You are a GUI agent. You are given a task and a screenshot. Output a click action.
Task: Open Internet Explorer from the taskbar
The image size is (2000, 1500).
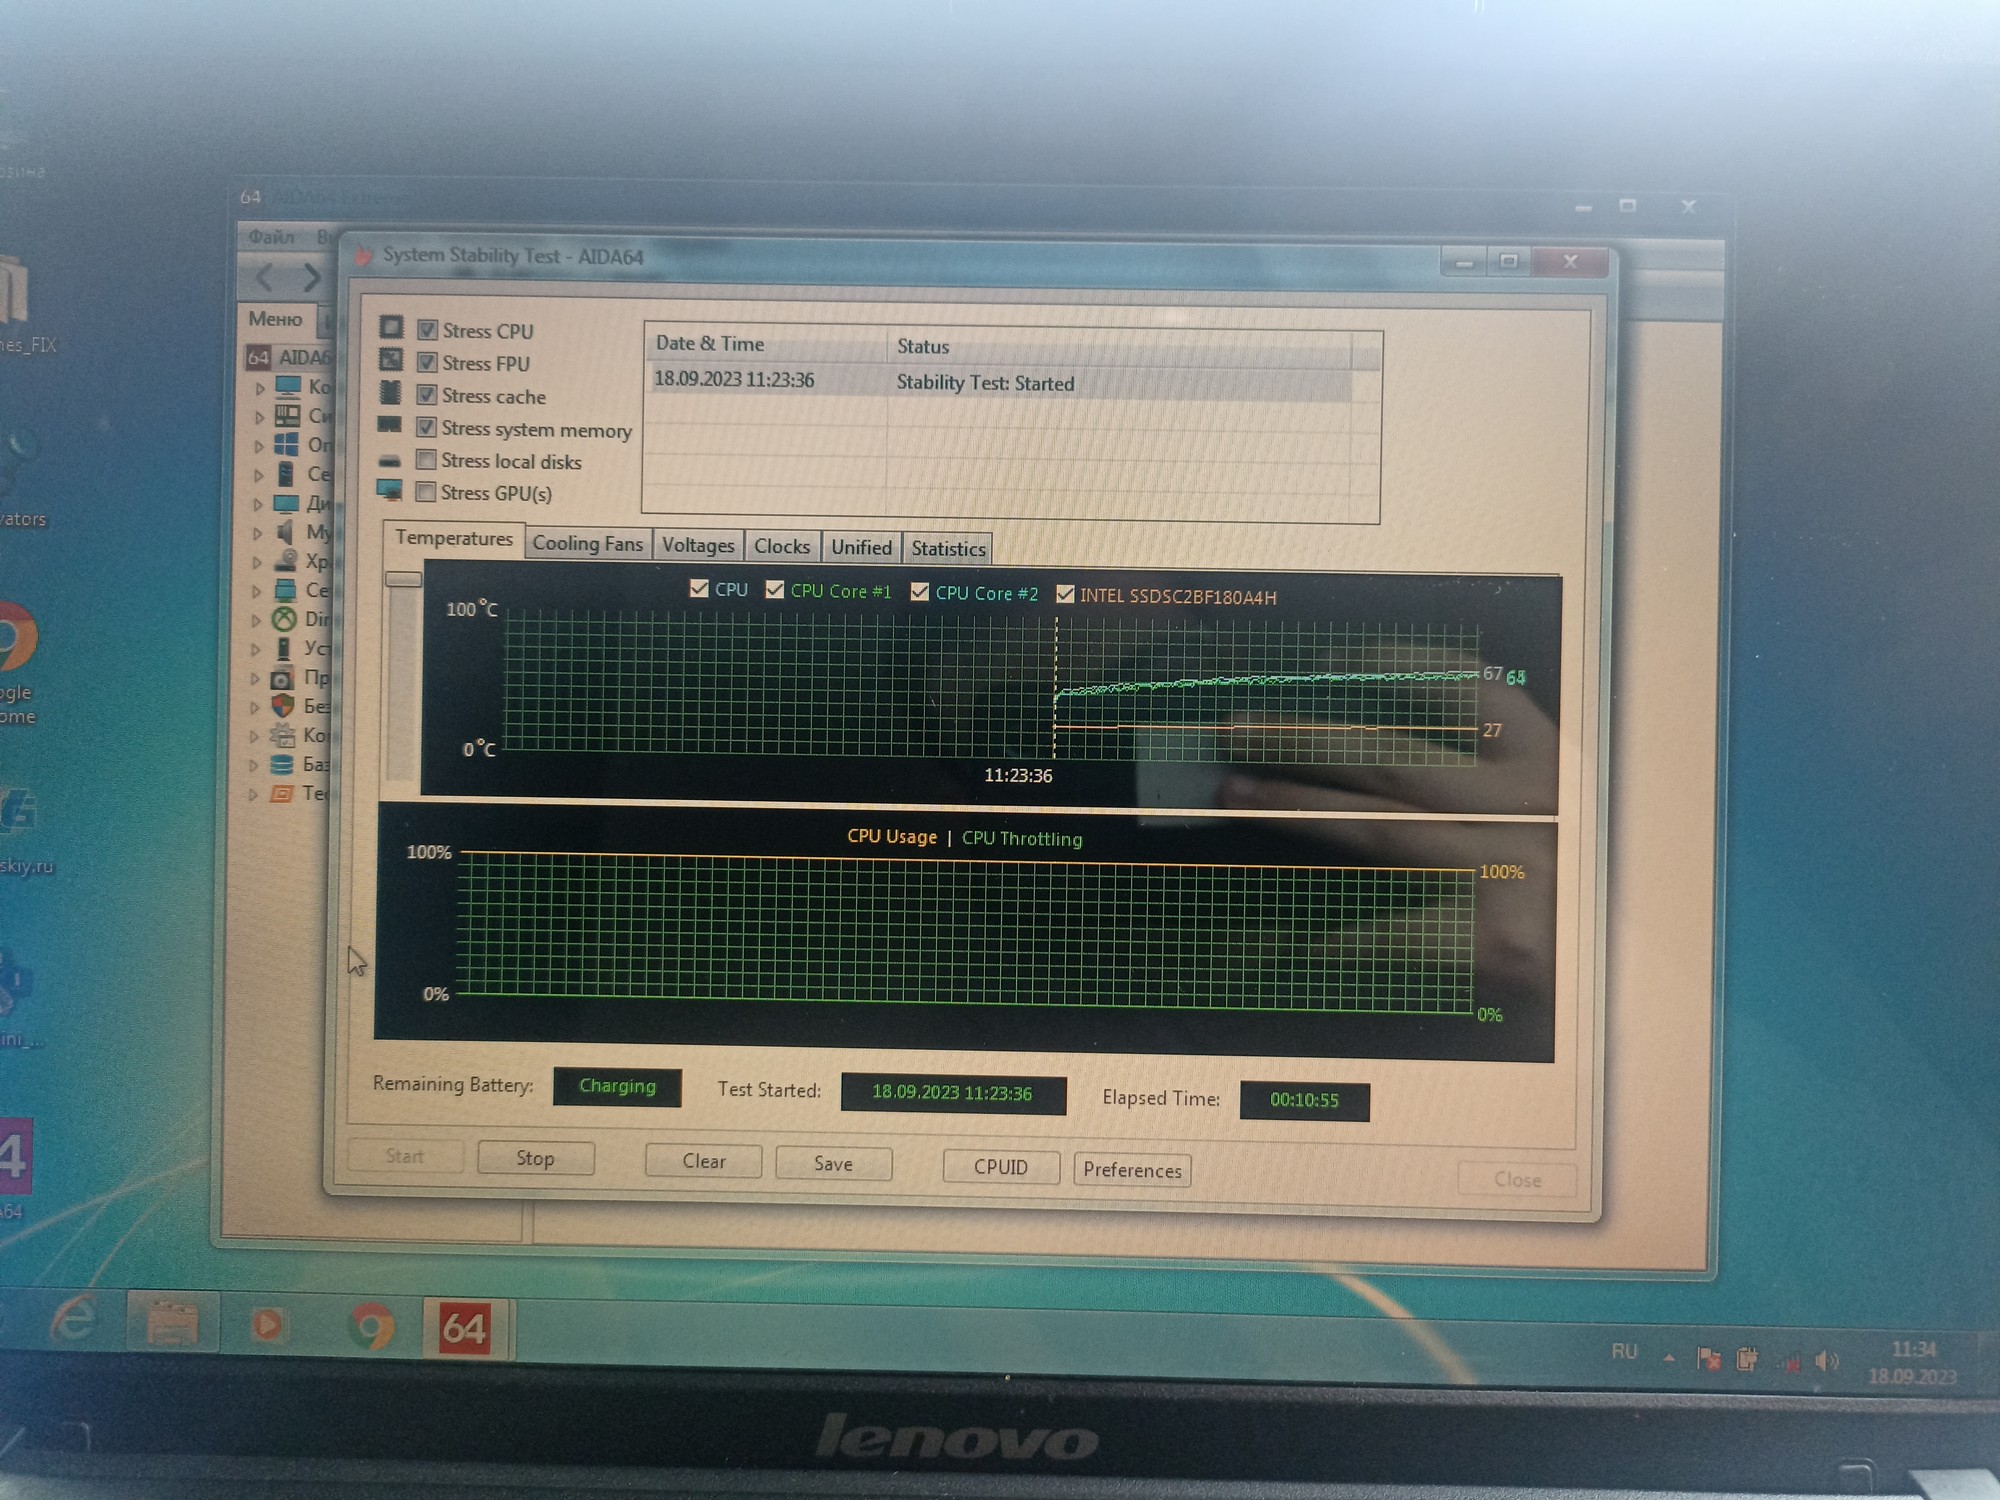pyautogui.click(x=74, y=1317)
